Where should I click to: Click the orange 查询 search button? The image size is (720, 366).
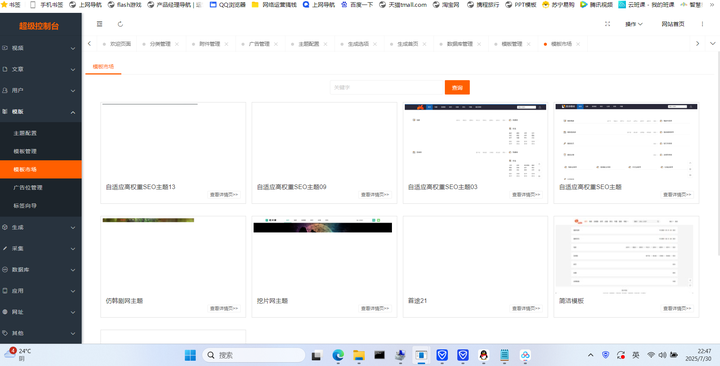[x=457, y=87]
